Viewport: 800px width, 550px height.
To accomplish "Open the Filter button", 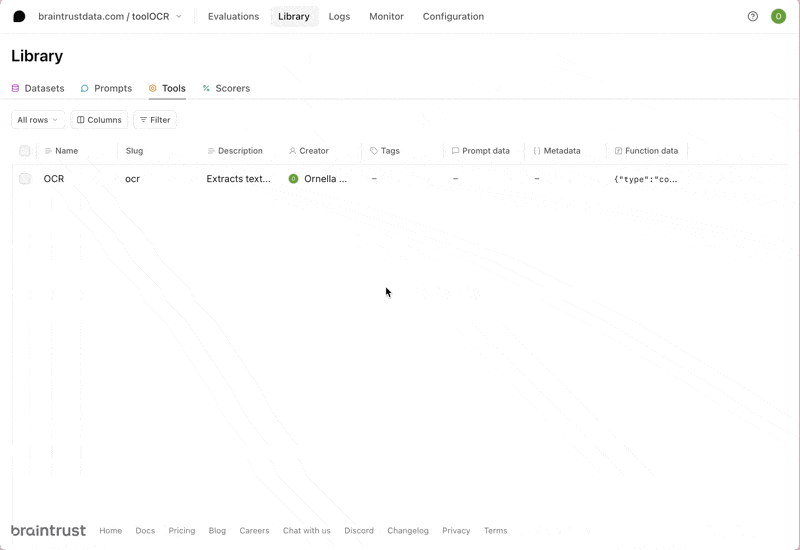I will pos(154,120).
